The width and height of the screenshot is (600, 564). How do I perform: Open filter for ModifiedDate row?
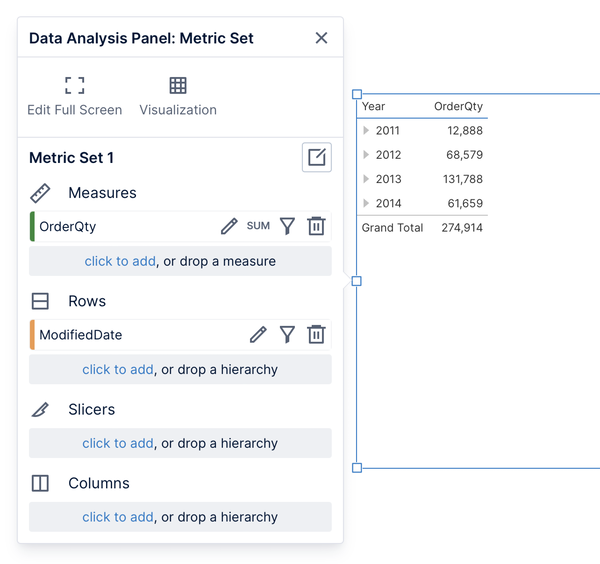pos(287,334)
